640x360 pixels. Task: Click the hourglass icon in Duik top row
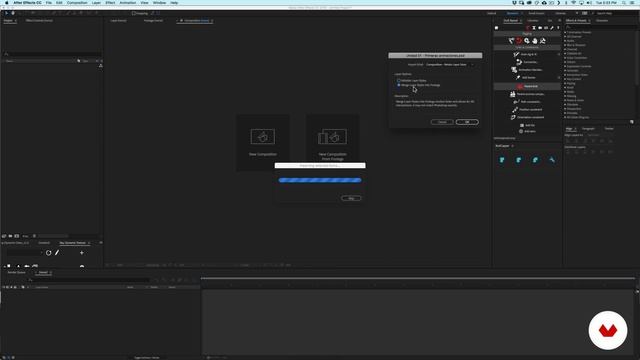pos(533,28)
